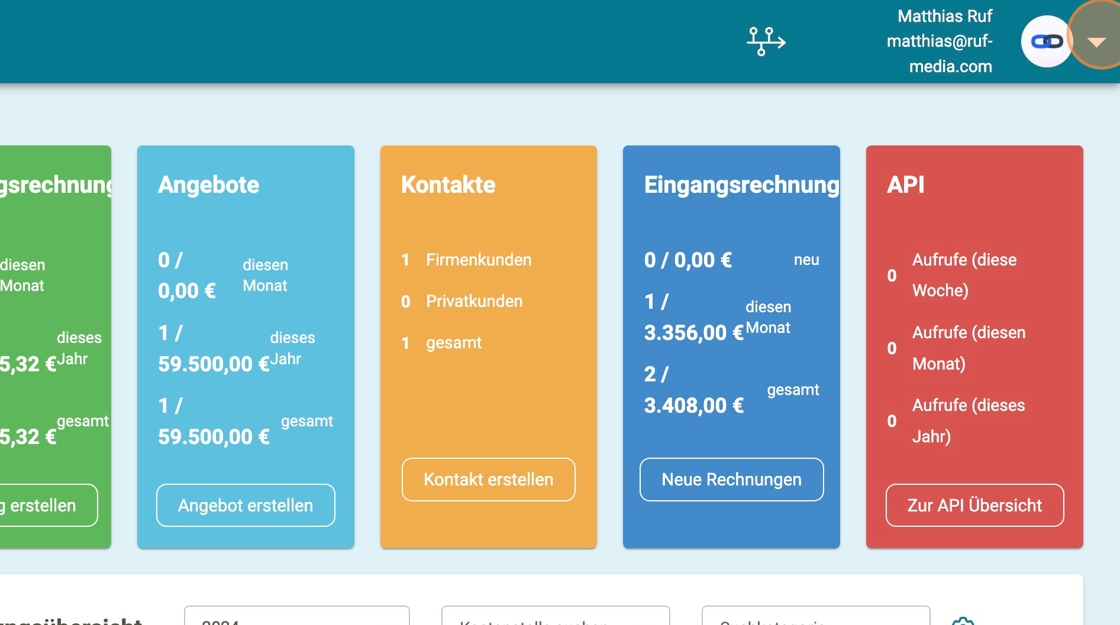Click the 2024 year field

pyautogui.click(x=297, y=616)
